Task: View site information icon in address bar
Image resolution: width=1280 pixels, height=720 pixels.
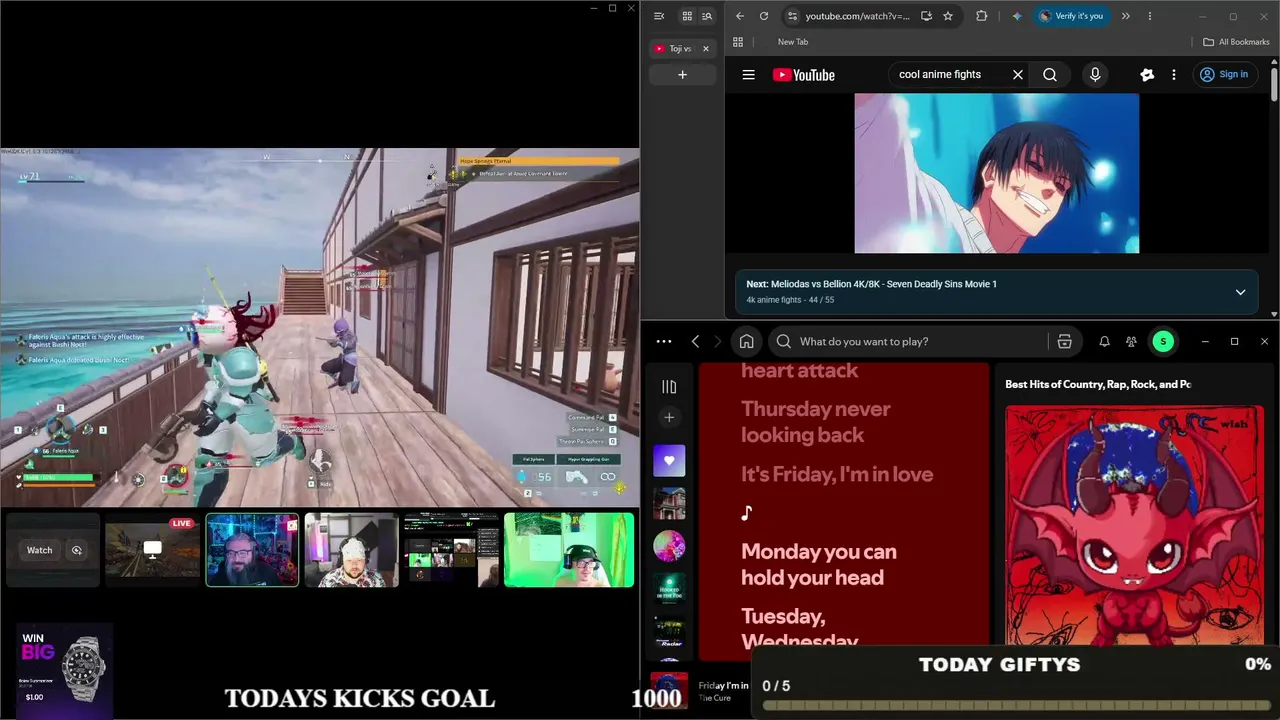Action: click(792, 16)
